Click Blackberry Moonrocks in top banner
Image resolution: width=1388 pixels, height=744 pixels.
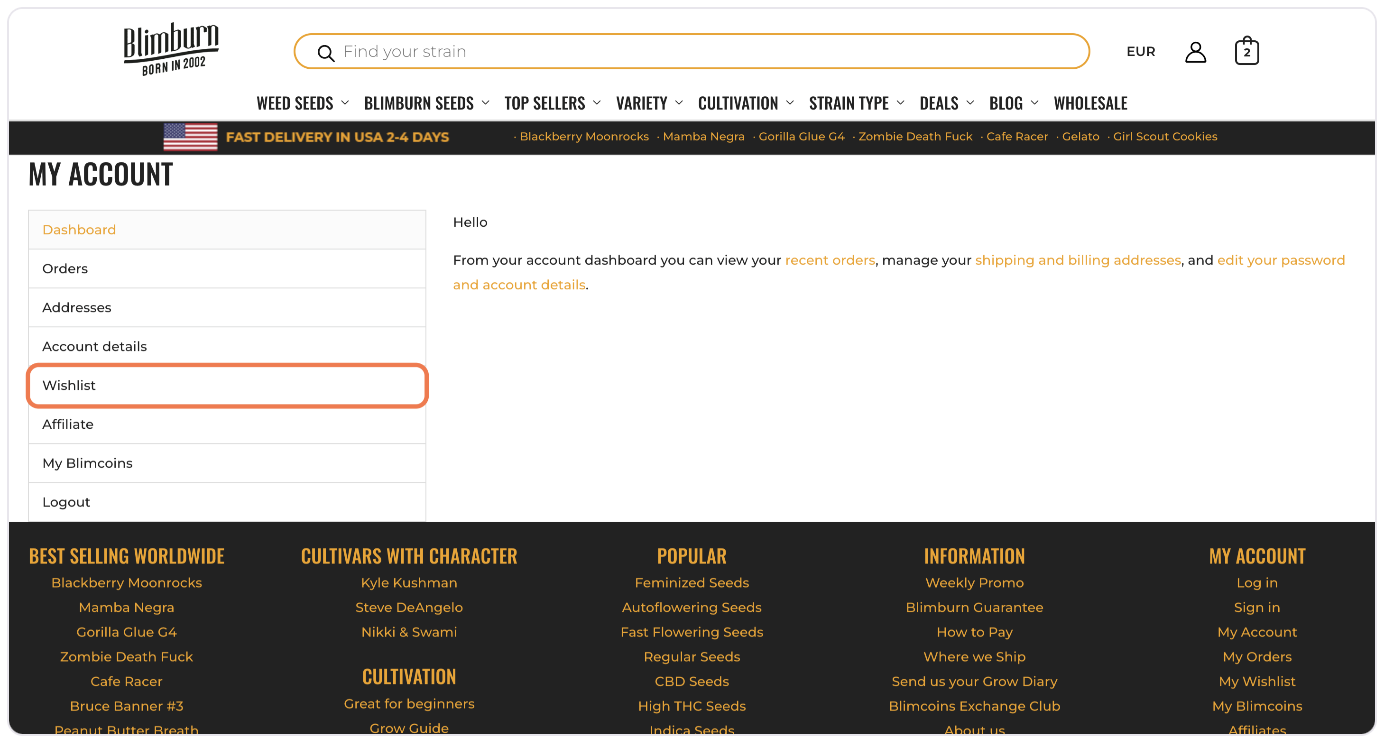coord(584,137)
